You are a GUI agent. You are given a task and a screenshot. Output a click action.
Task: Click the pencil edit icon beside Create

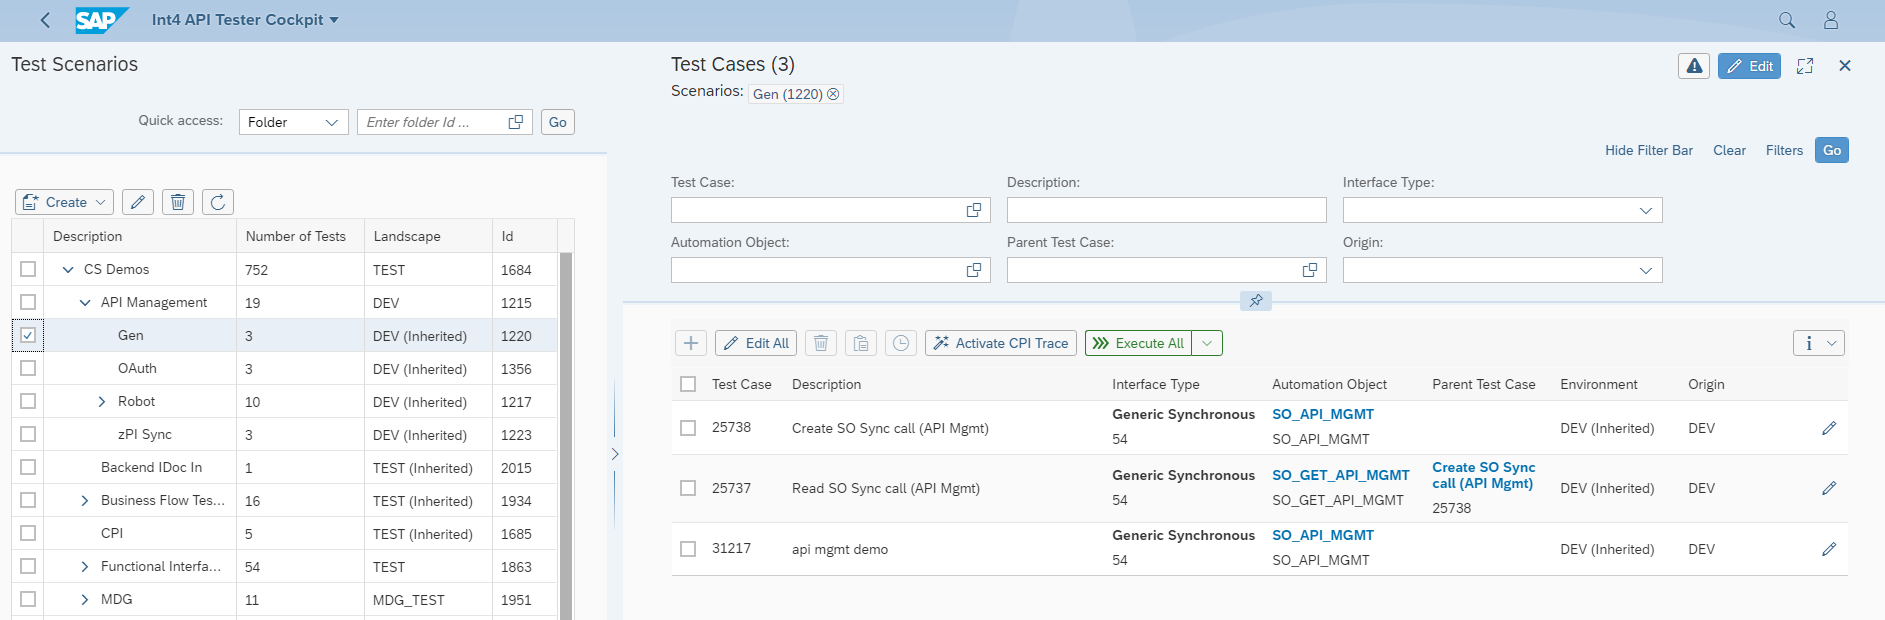[138, 202]
